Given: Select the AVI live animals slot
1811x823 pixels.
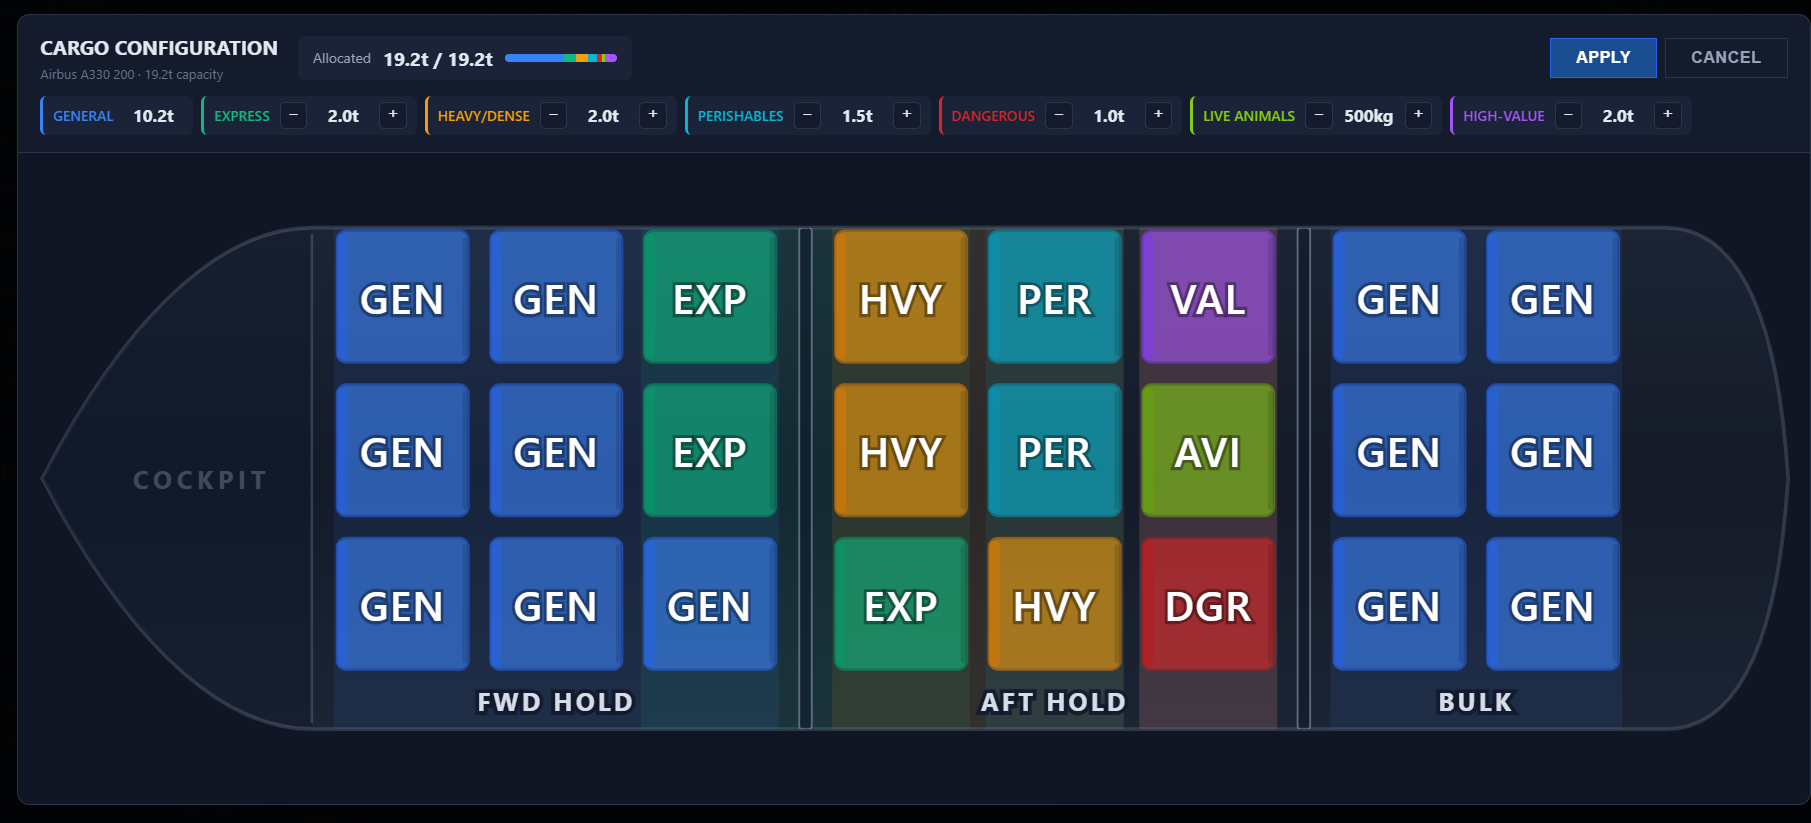Looking at the screenshot, I should pos(1208,450).
